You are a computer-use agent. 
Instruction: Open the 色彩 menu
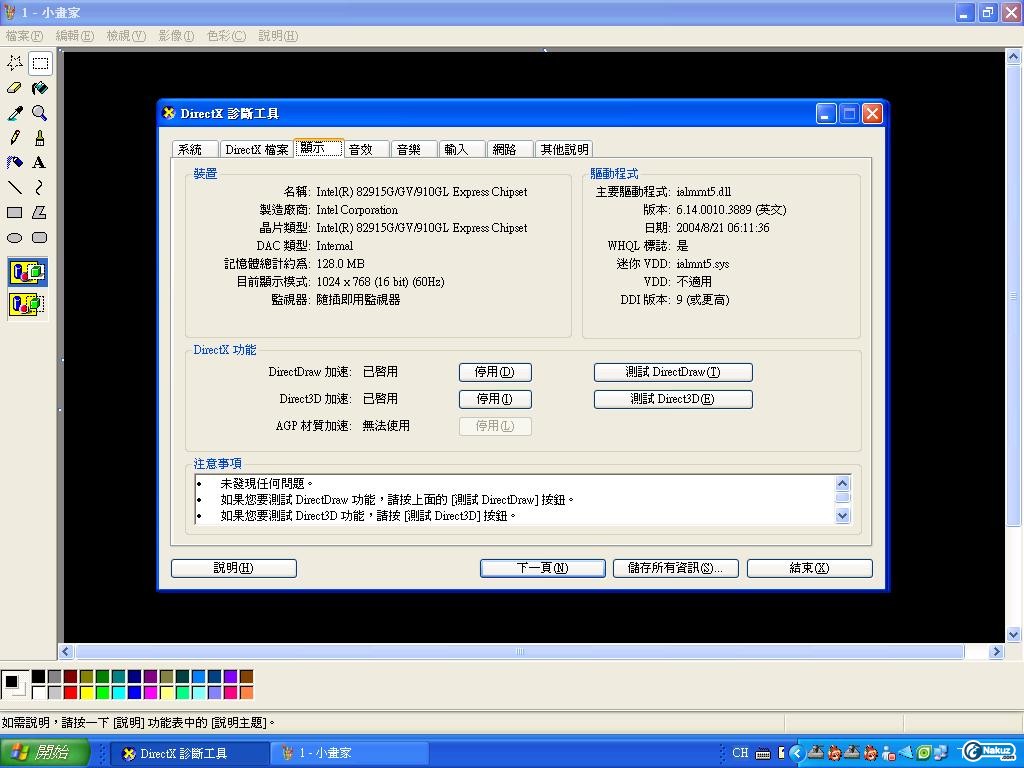click(x=225, y=36)
